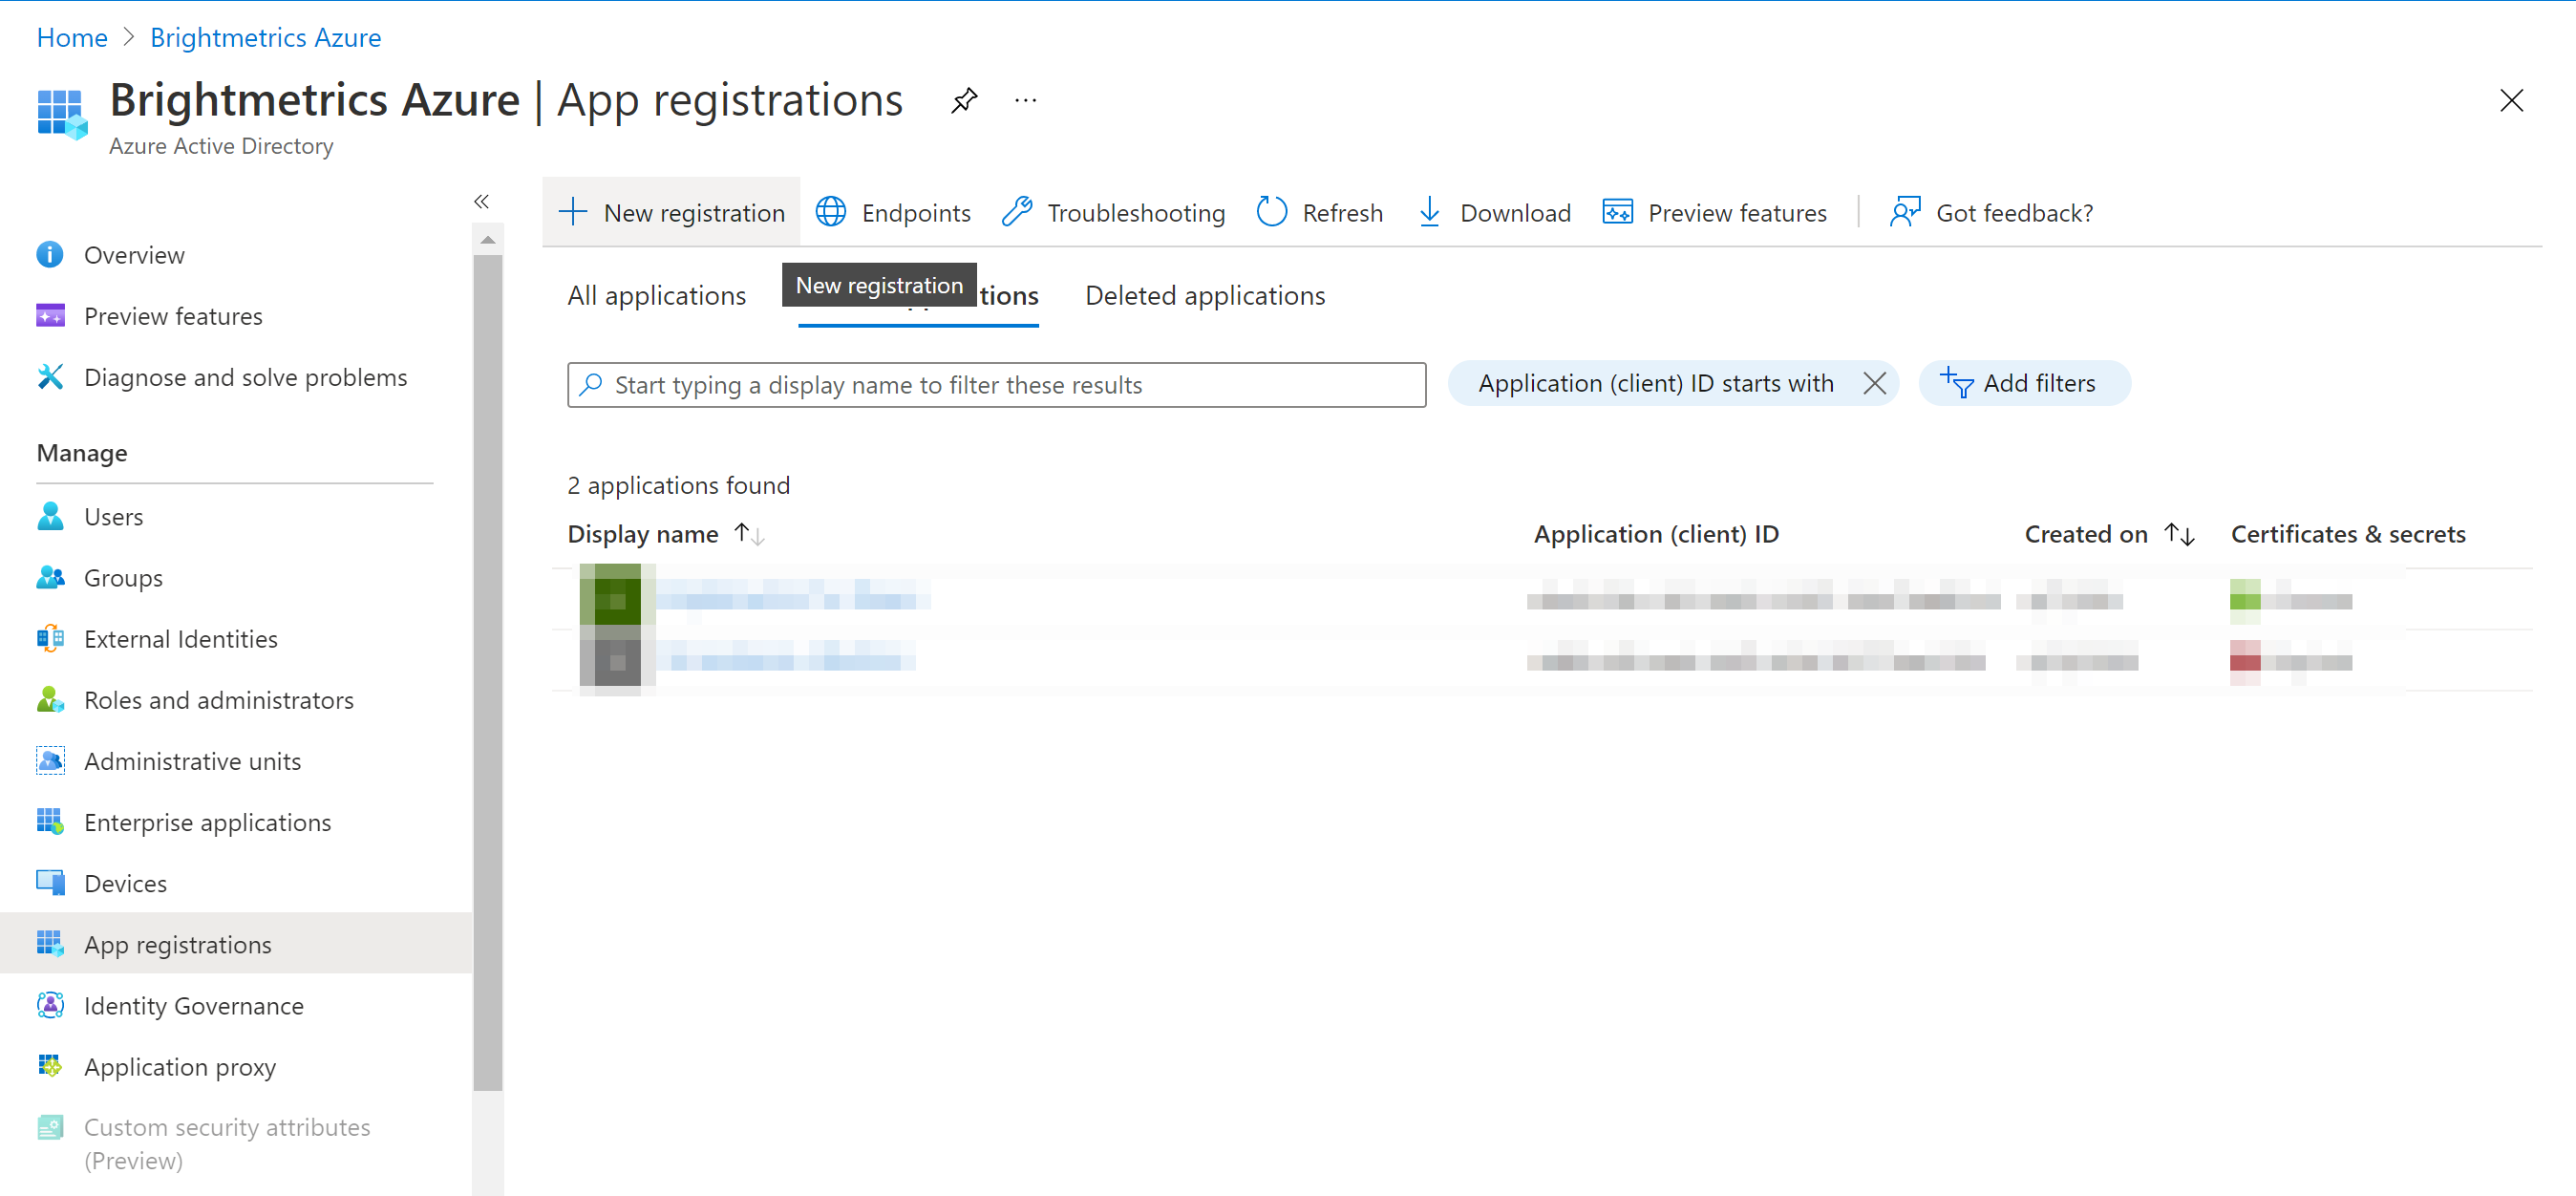The image size is (2576, 1196).
Task: Click the Users person icon
Action: pos(50,516)
